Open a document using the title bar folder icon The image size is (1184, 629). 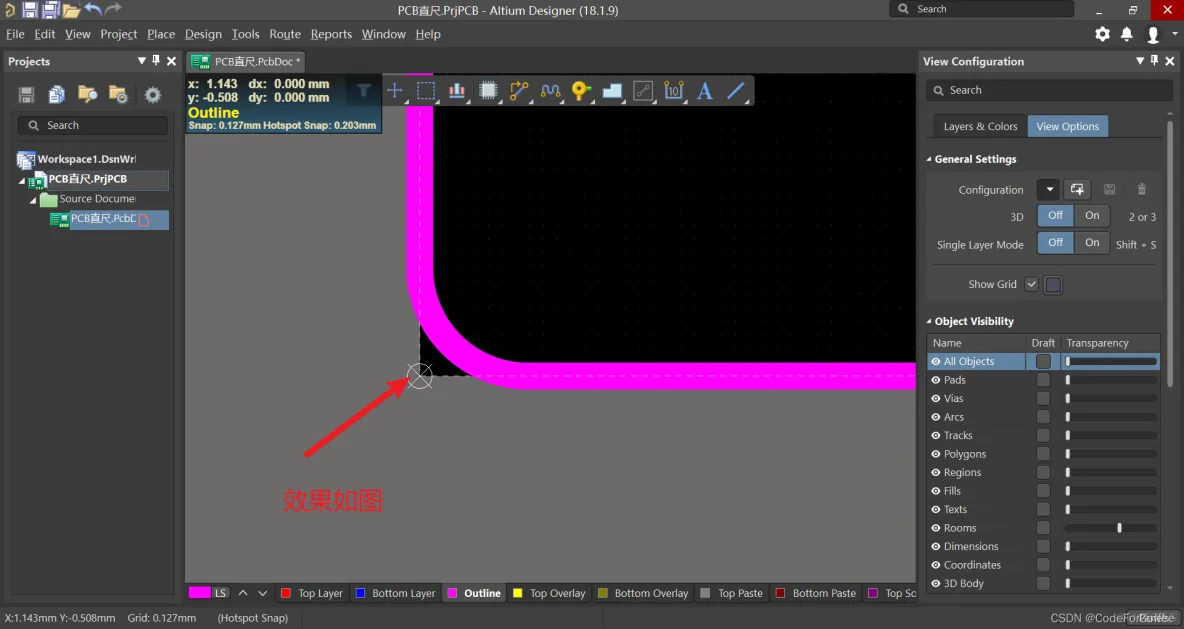click(x=71, y=10)
